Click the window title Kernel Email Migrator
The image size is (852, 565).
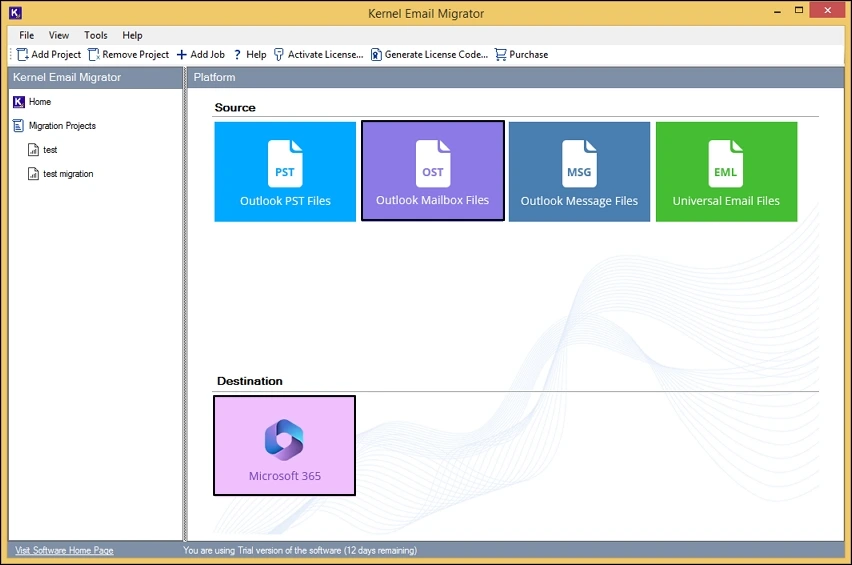click(425, 14)
